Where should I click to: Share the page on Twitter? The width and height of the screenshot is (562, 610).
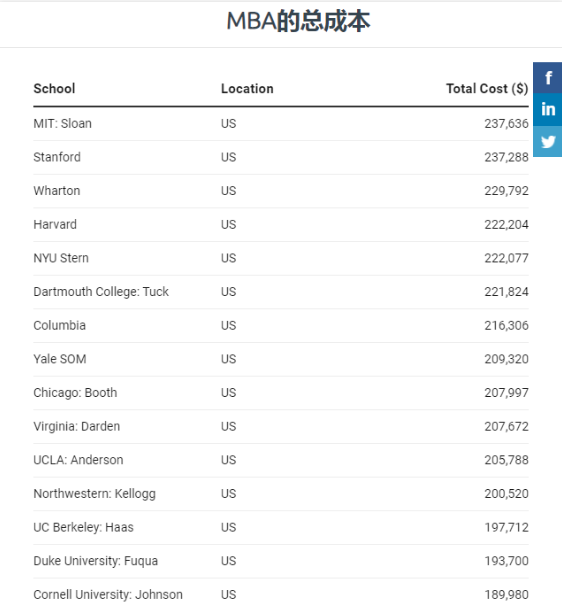tap(548, 141)
